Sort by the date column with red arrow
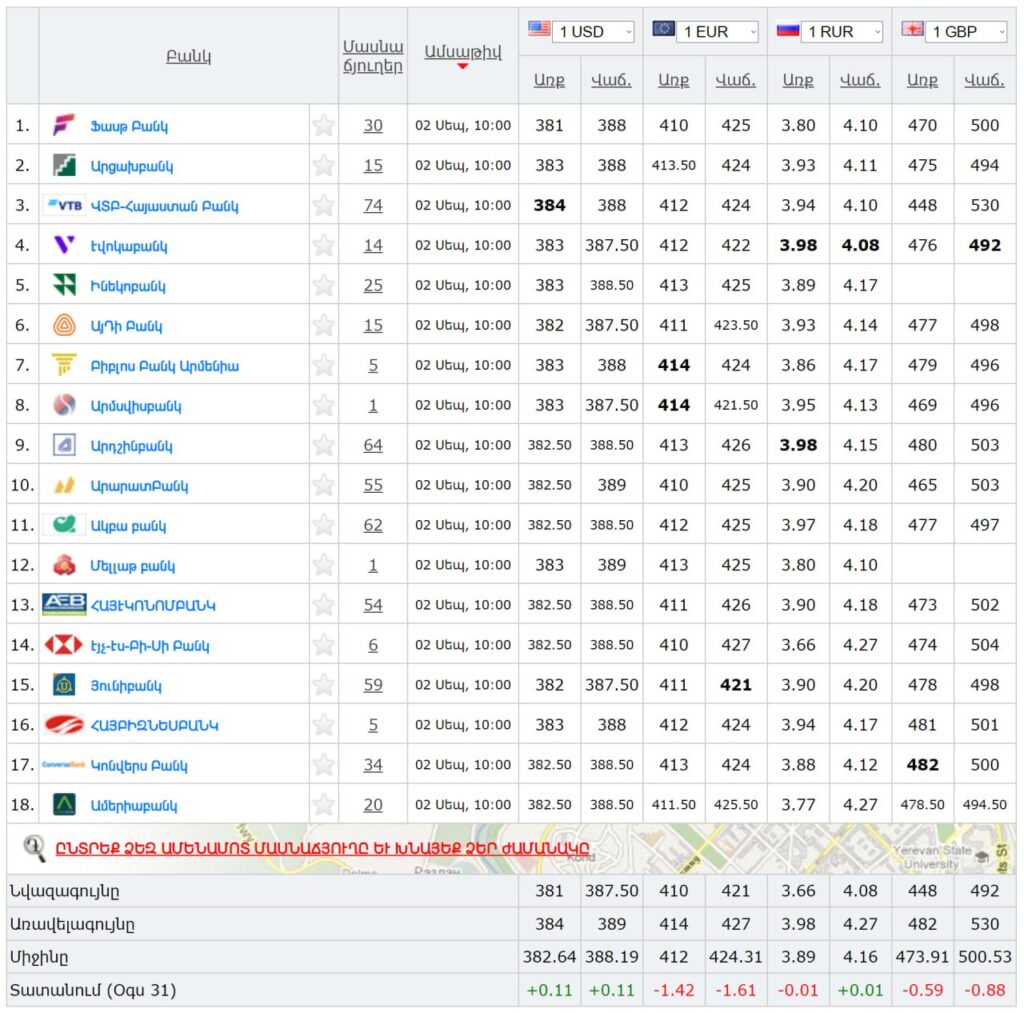 pos(462,52)
